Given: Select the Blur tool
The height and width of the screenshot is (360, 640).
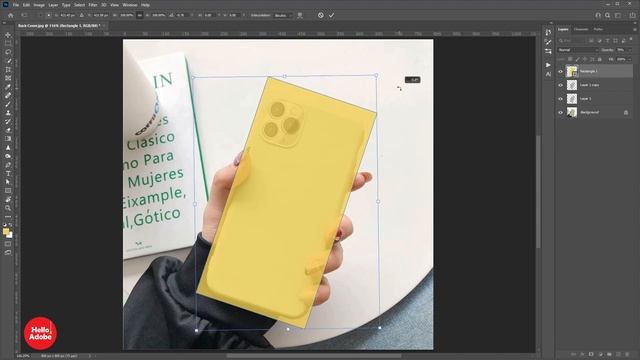Looking at the screenshot, I should [8, 147].
